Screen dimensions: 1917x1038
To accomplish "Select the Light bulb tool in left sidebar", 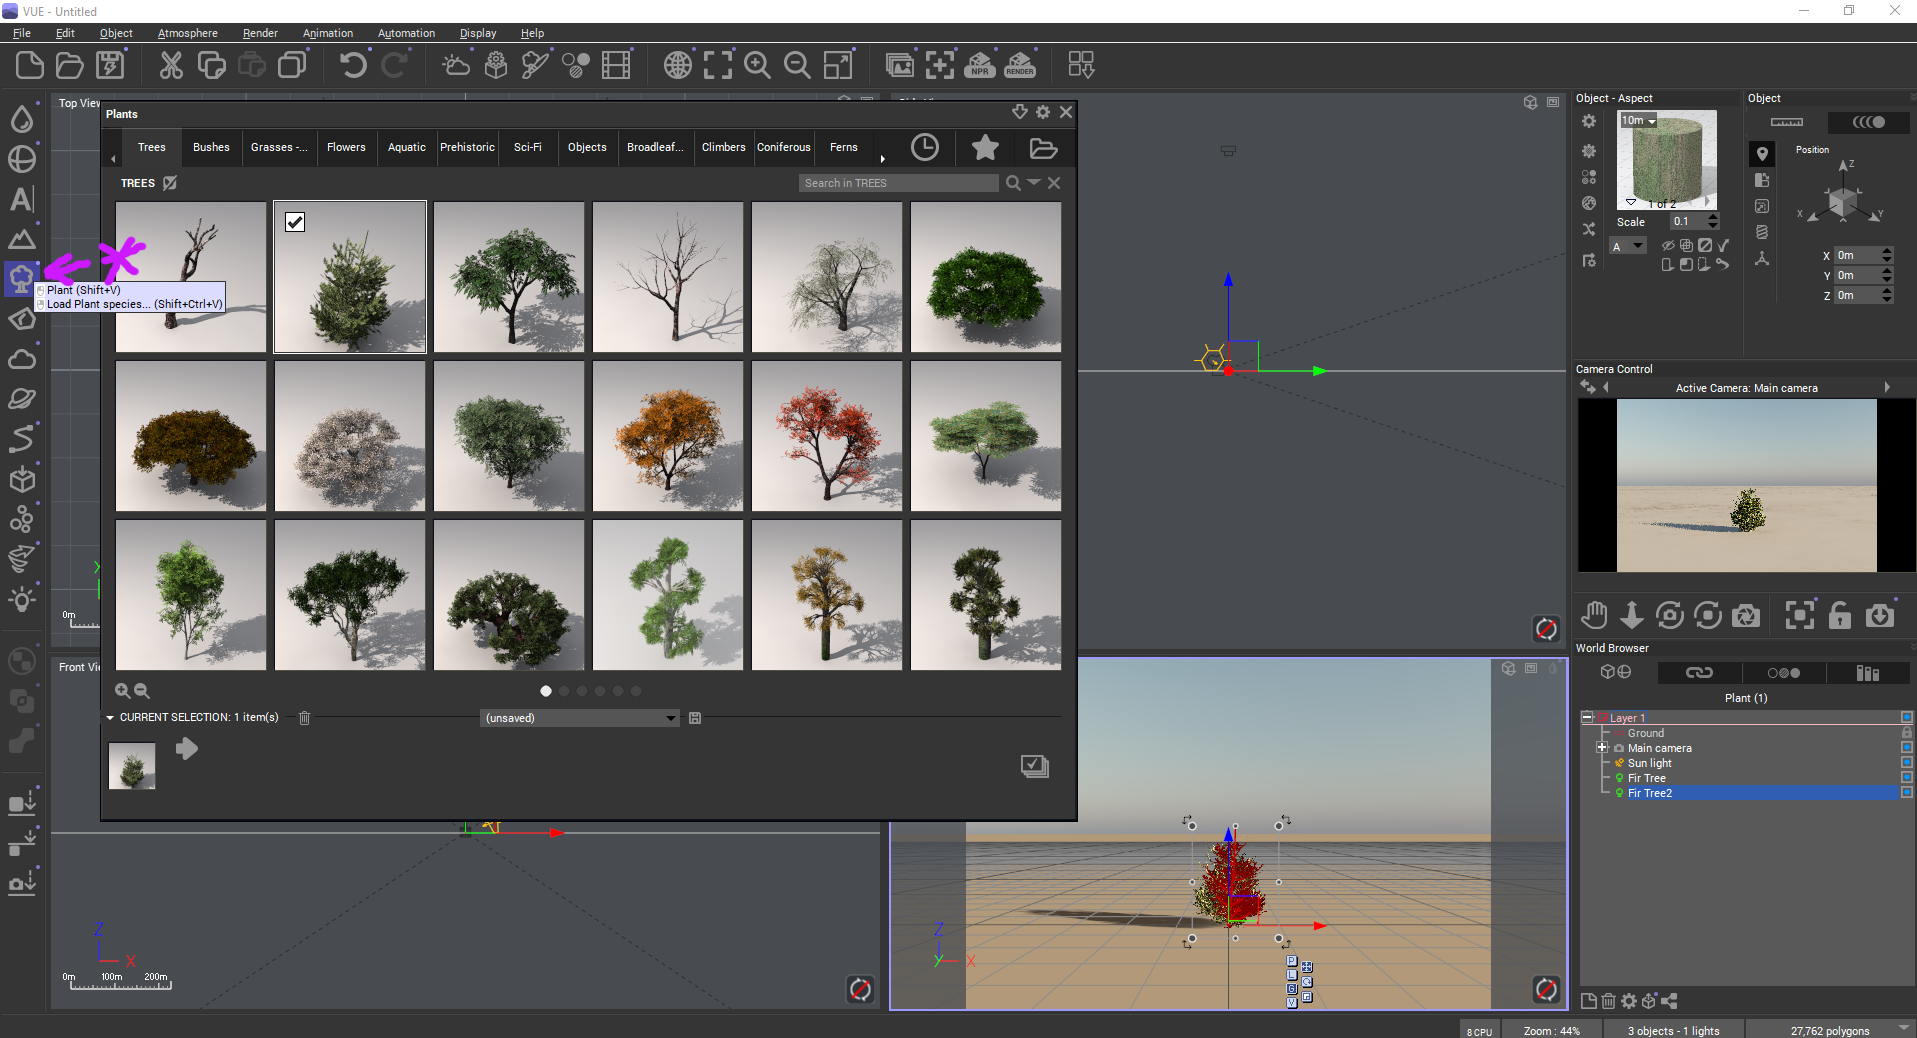I will point(22,599).
